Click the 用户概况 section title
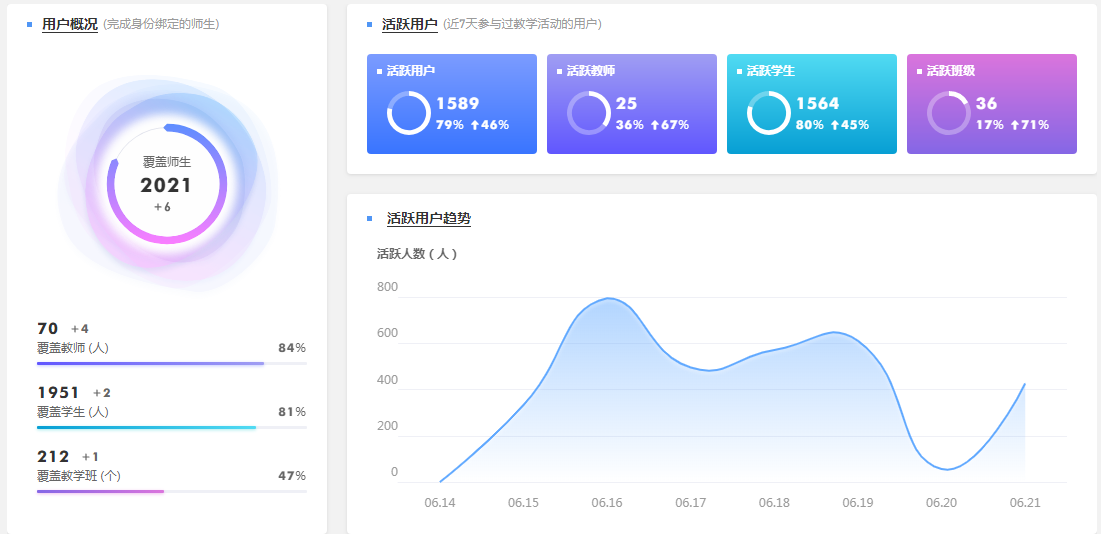 [70, 25]
